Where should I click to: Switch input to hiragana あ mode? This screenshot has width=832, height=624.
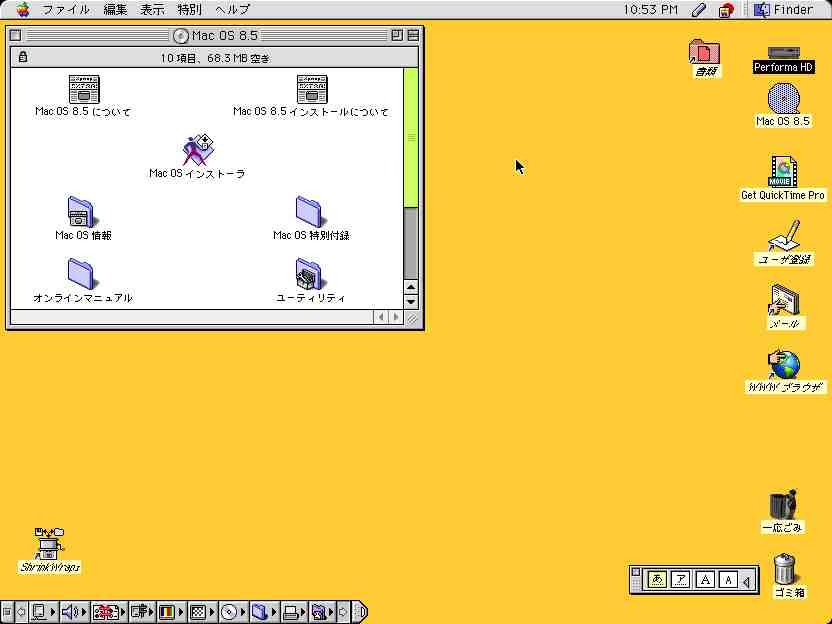tap(657, 579)
